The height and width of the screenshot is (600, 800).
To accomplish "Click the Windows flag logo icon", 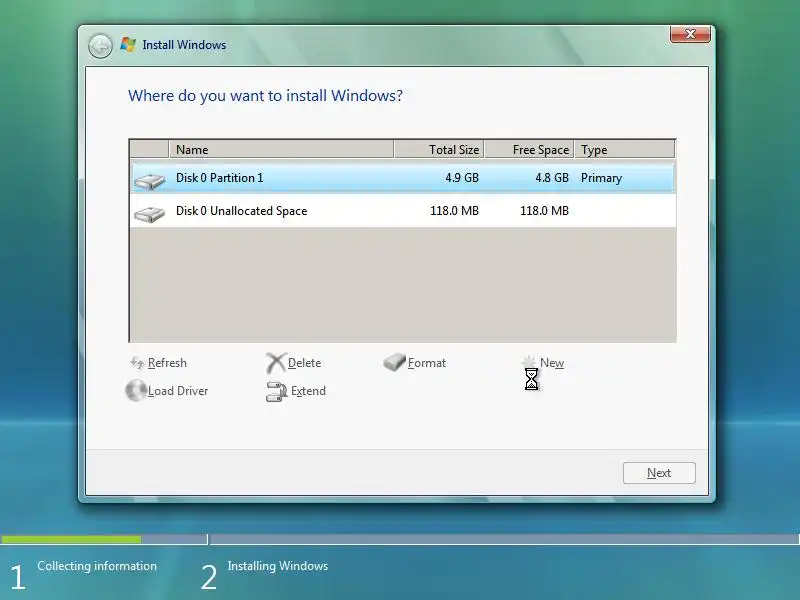I will [128, 45].
